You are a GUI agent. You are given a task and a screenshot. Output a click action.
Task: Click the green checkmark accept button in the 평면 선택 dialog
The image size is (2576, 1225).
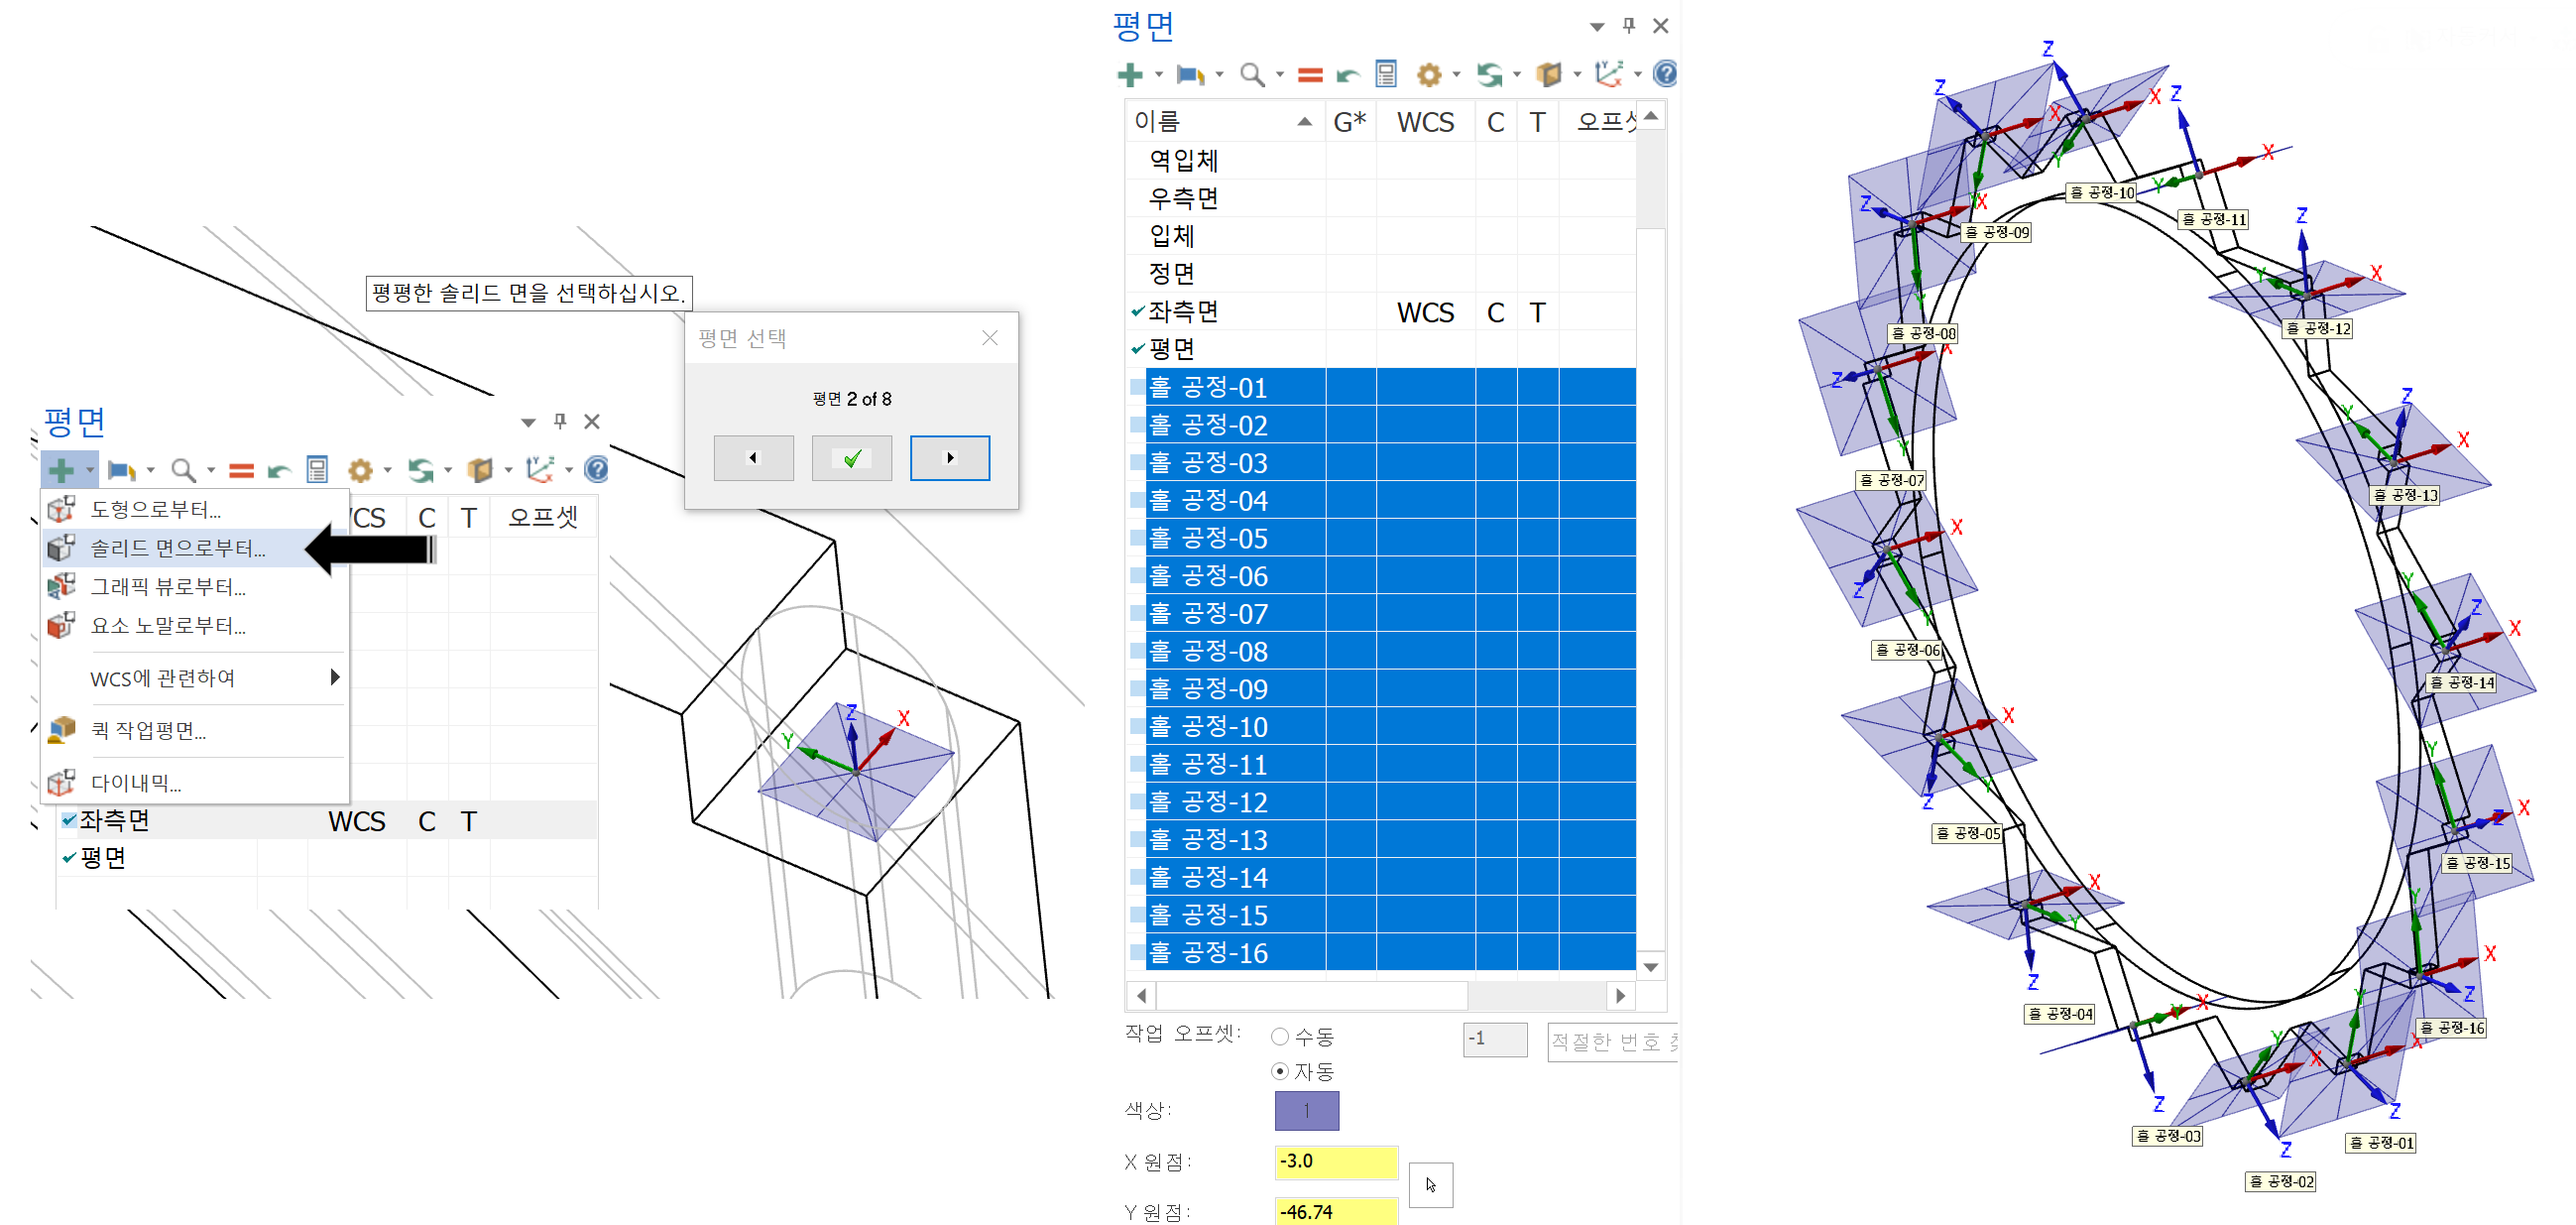851,458
